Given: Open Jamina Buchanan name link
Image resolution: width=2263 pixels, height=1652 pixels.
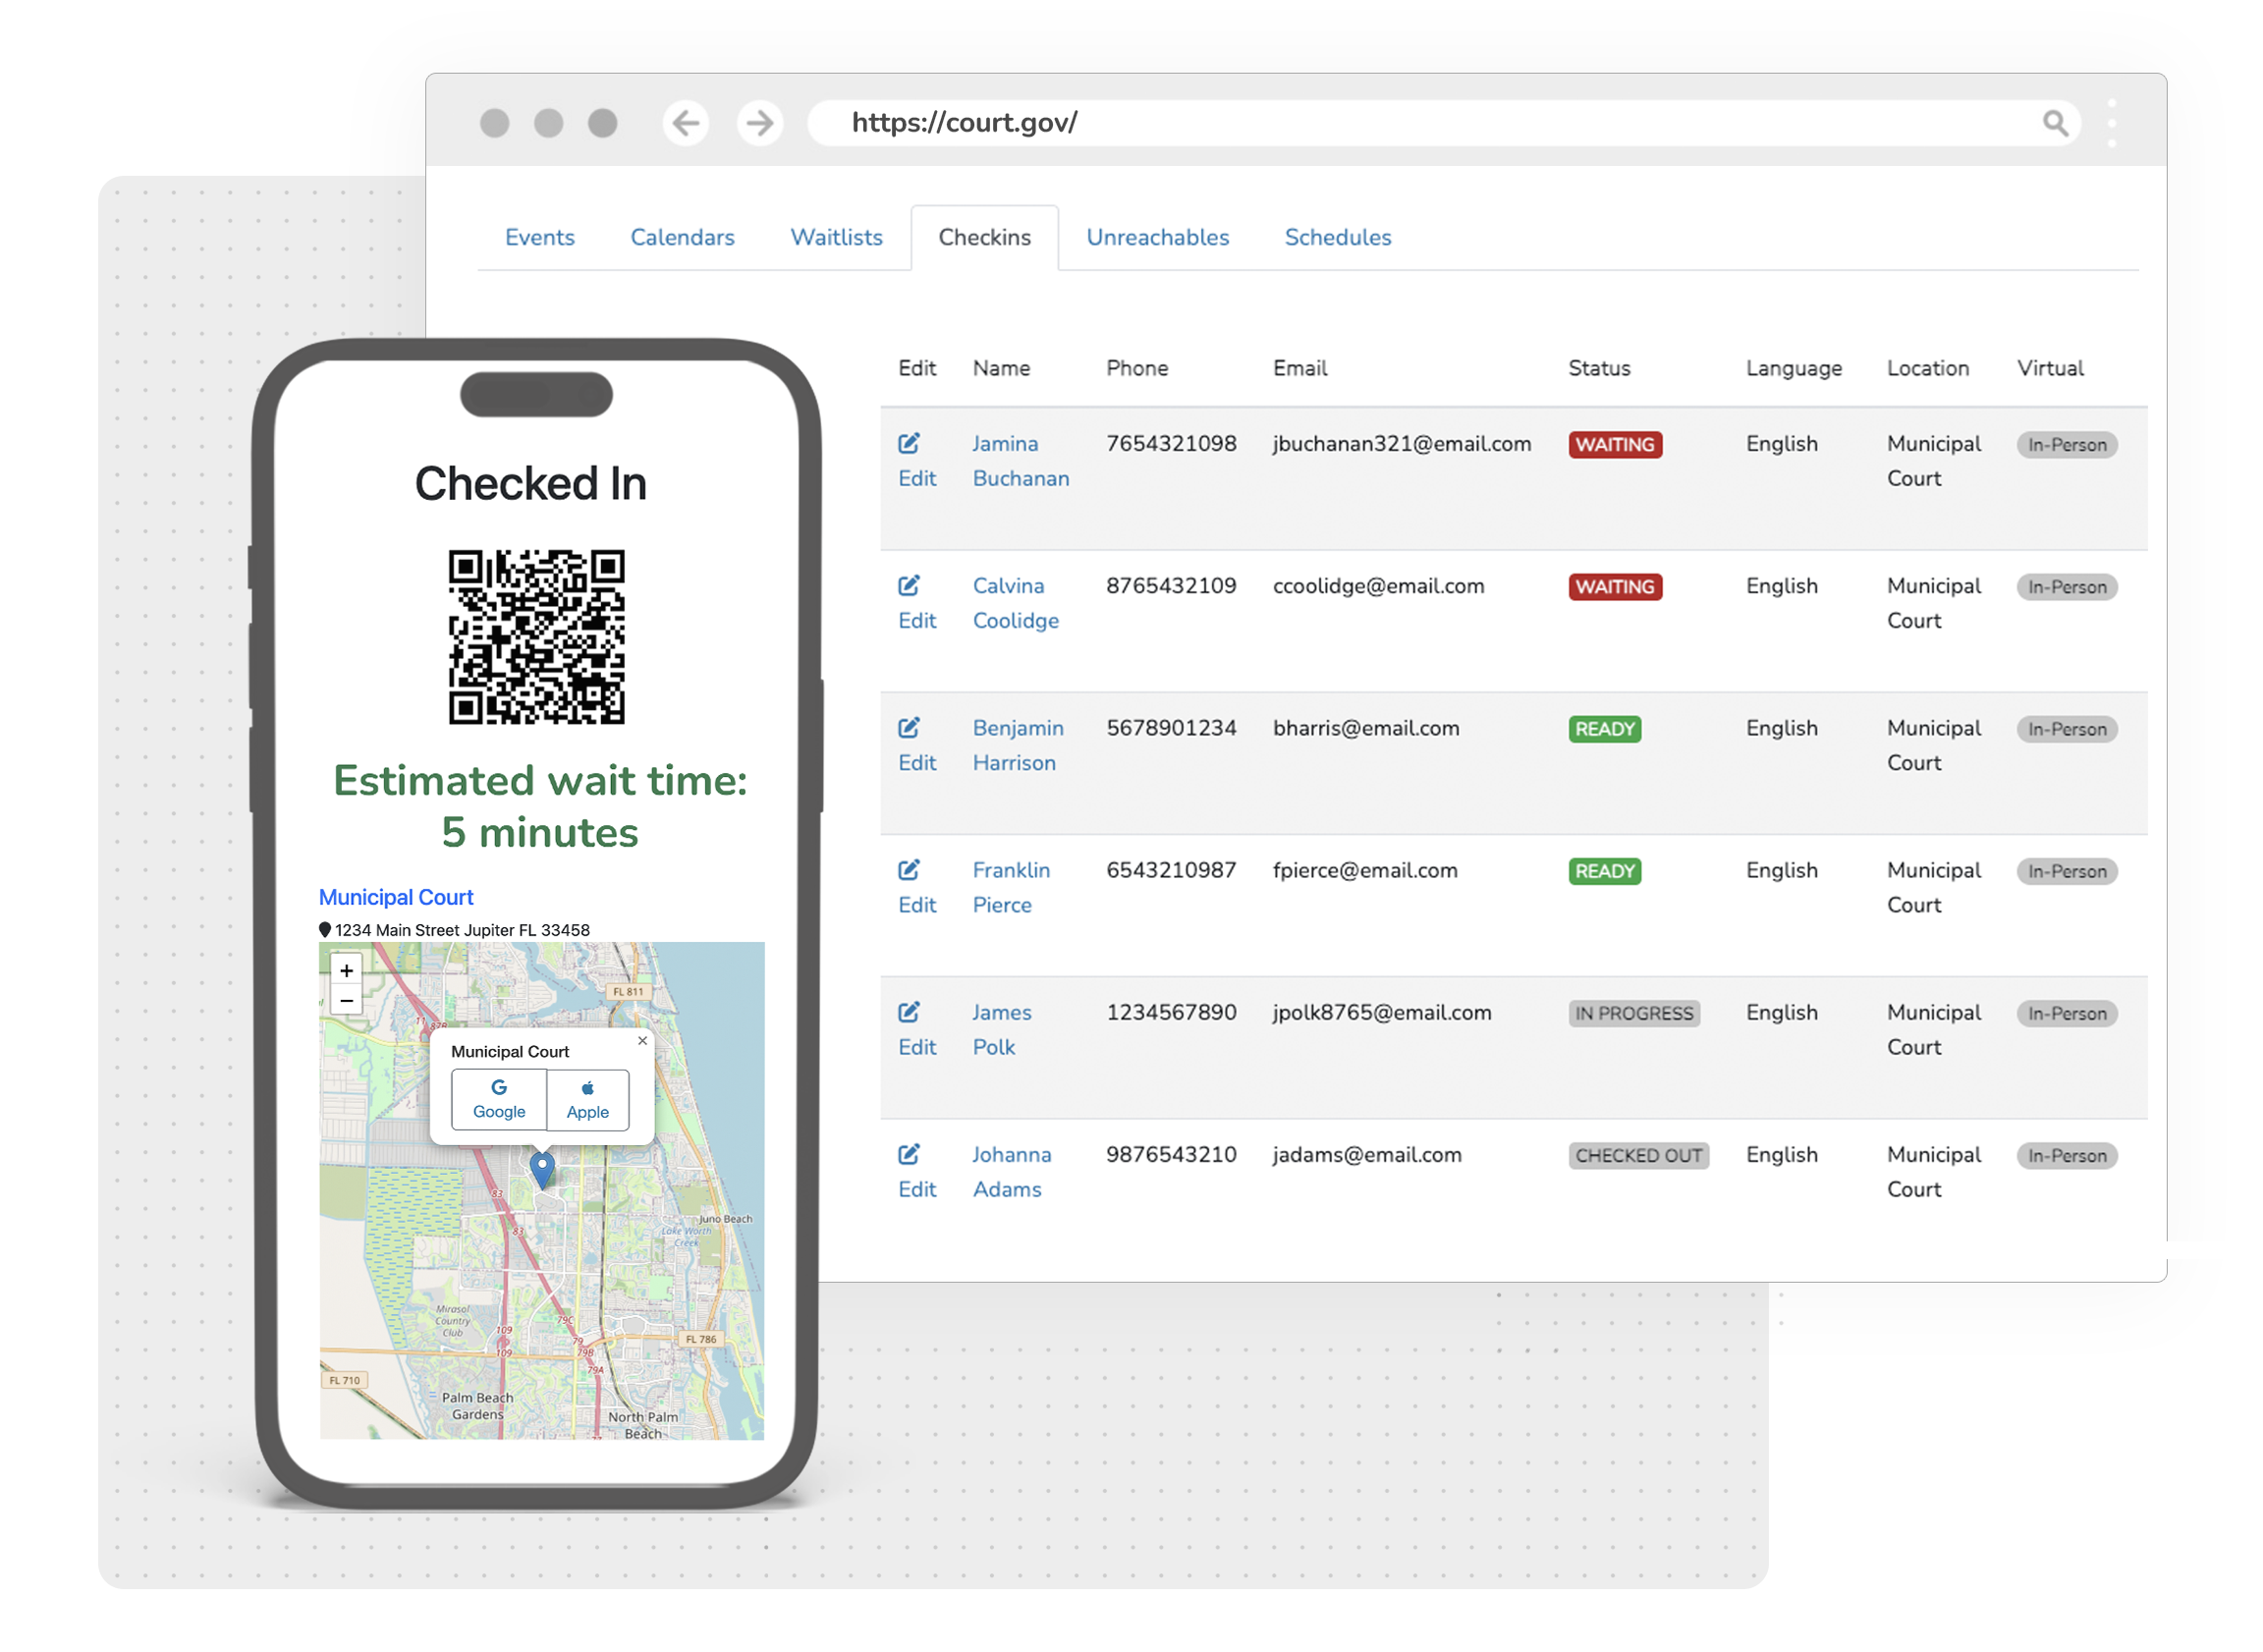Looking at the screenshot, I should click(x=1020, y=461).
